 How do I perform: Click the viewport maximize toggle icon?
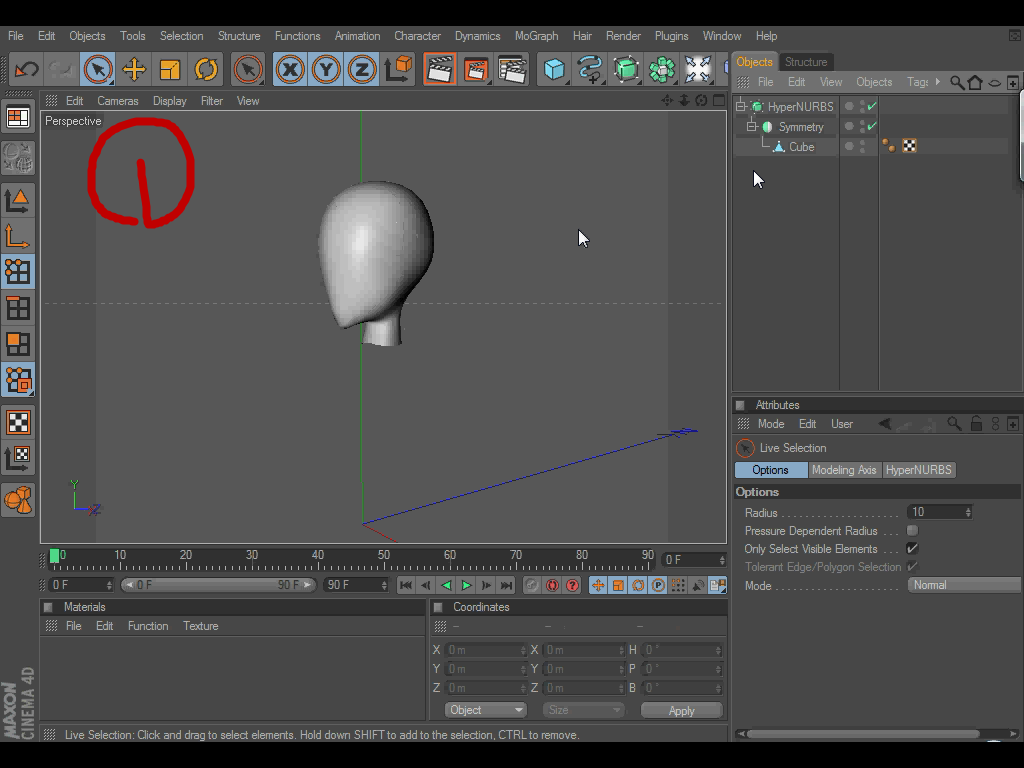719,101
